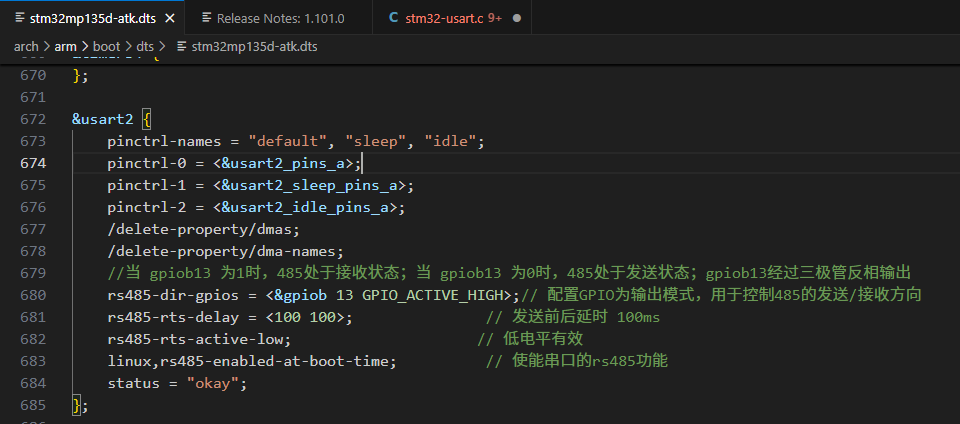Click the file icon on stm32mp135d-atk.dts tab

[20, 18]
